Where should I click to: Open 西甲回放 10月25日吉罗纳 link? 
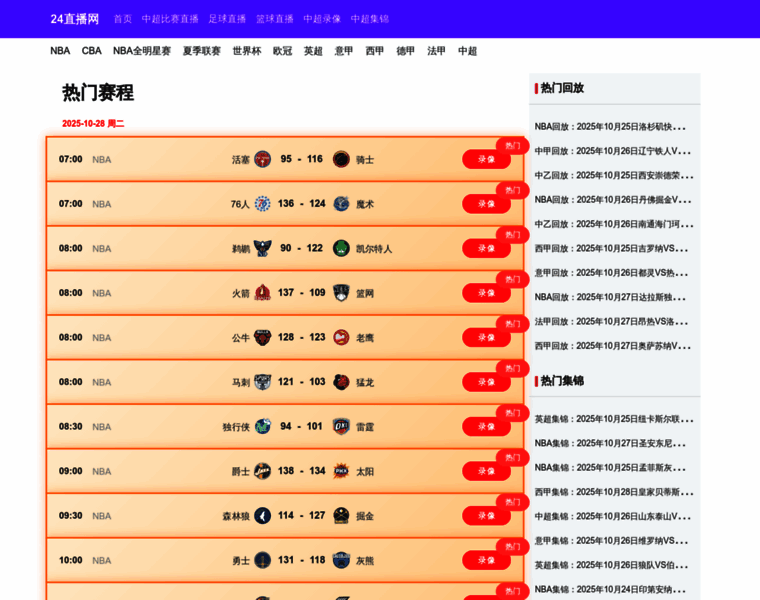click(x=611, y=249)
